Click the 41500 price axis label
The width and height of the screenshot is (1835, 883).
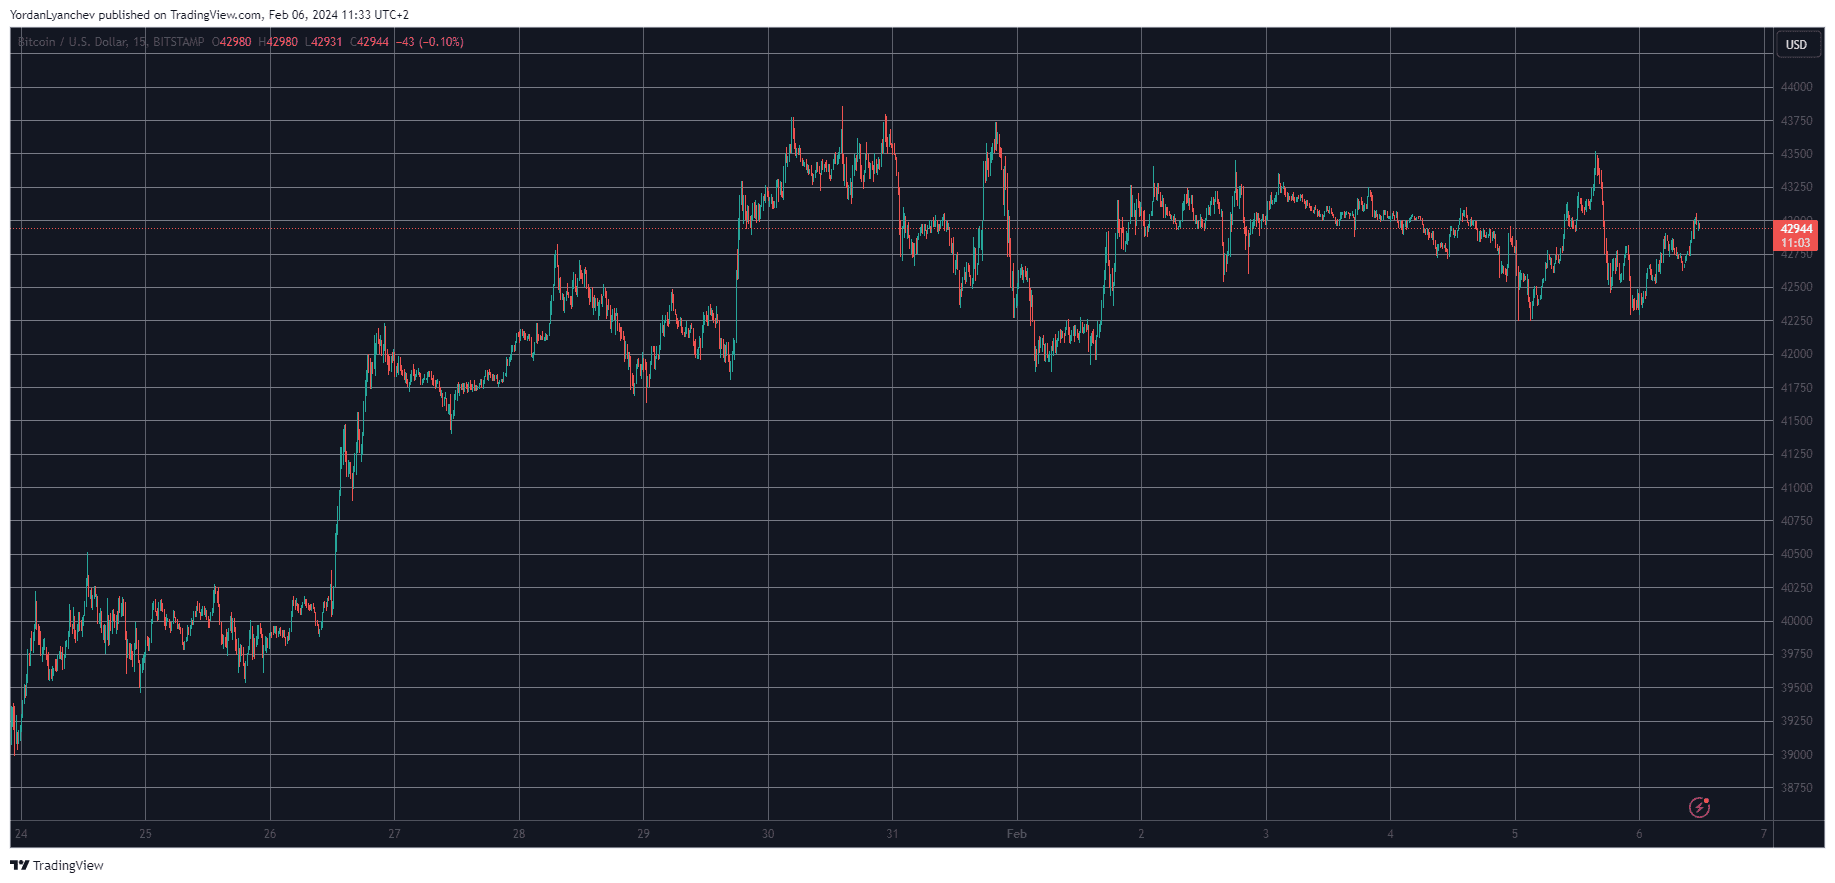(1796, 421)
